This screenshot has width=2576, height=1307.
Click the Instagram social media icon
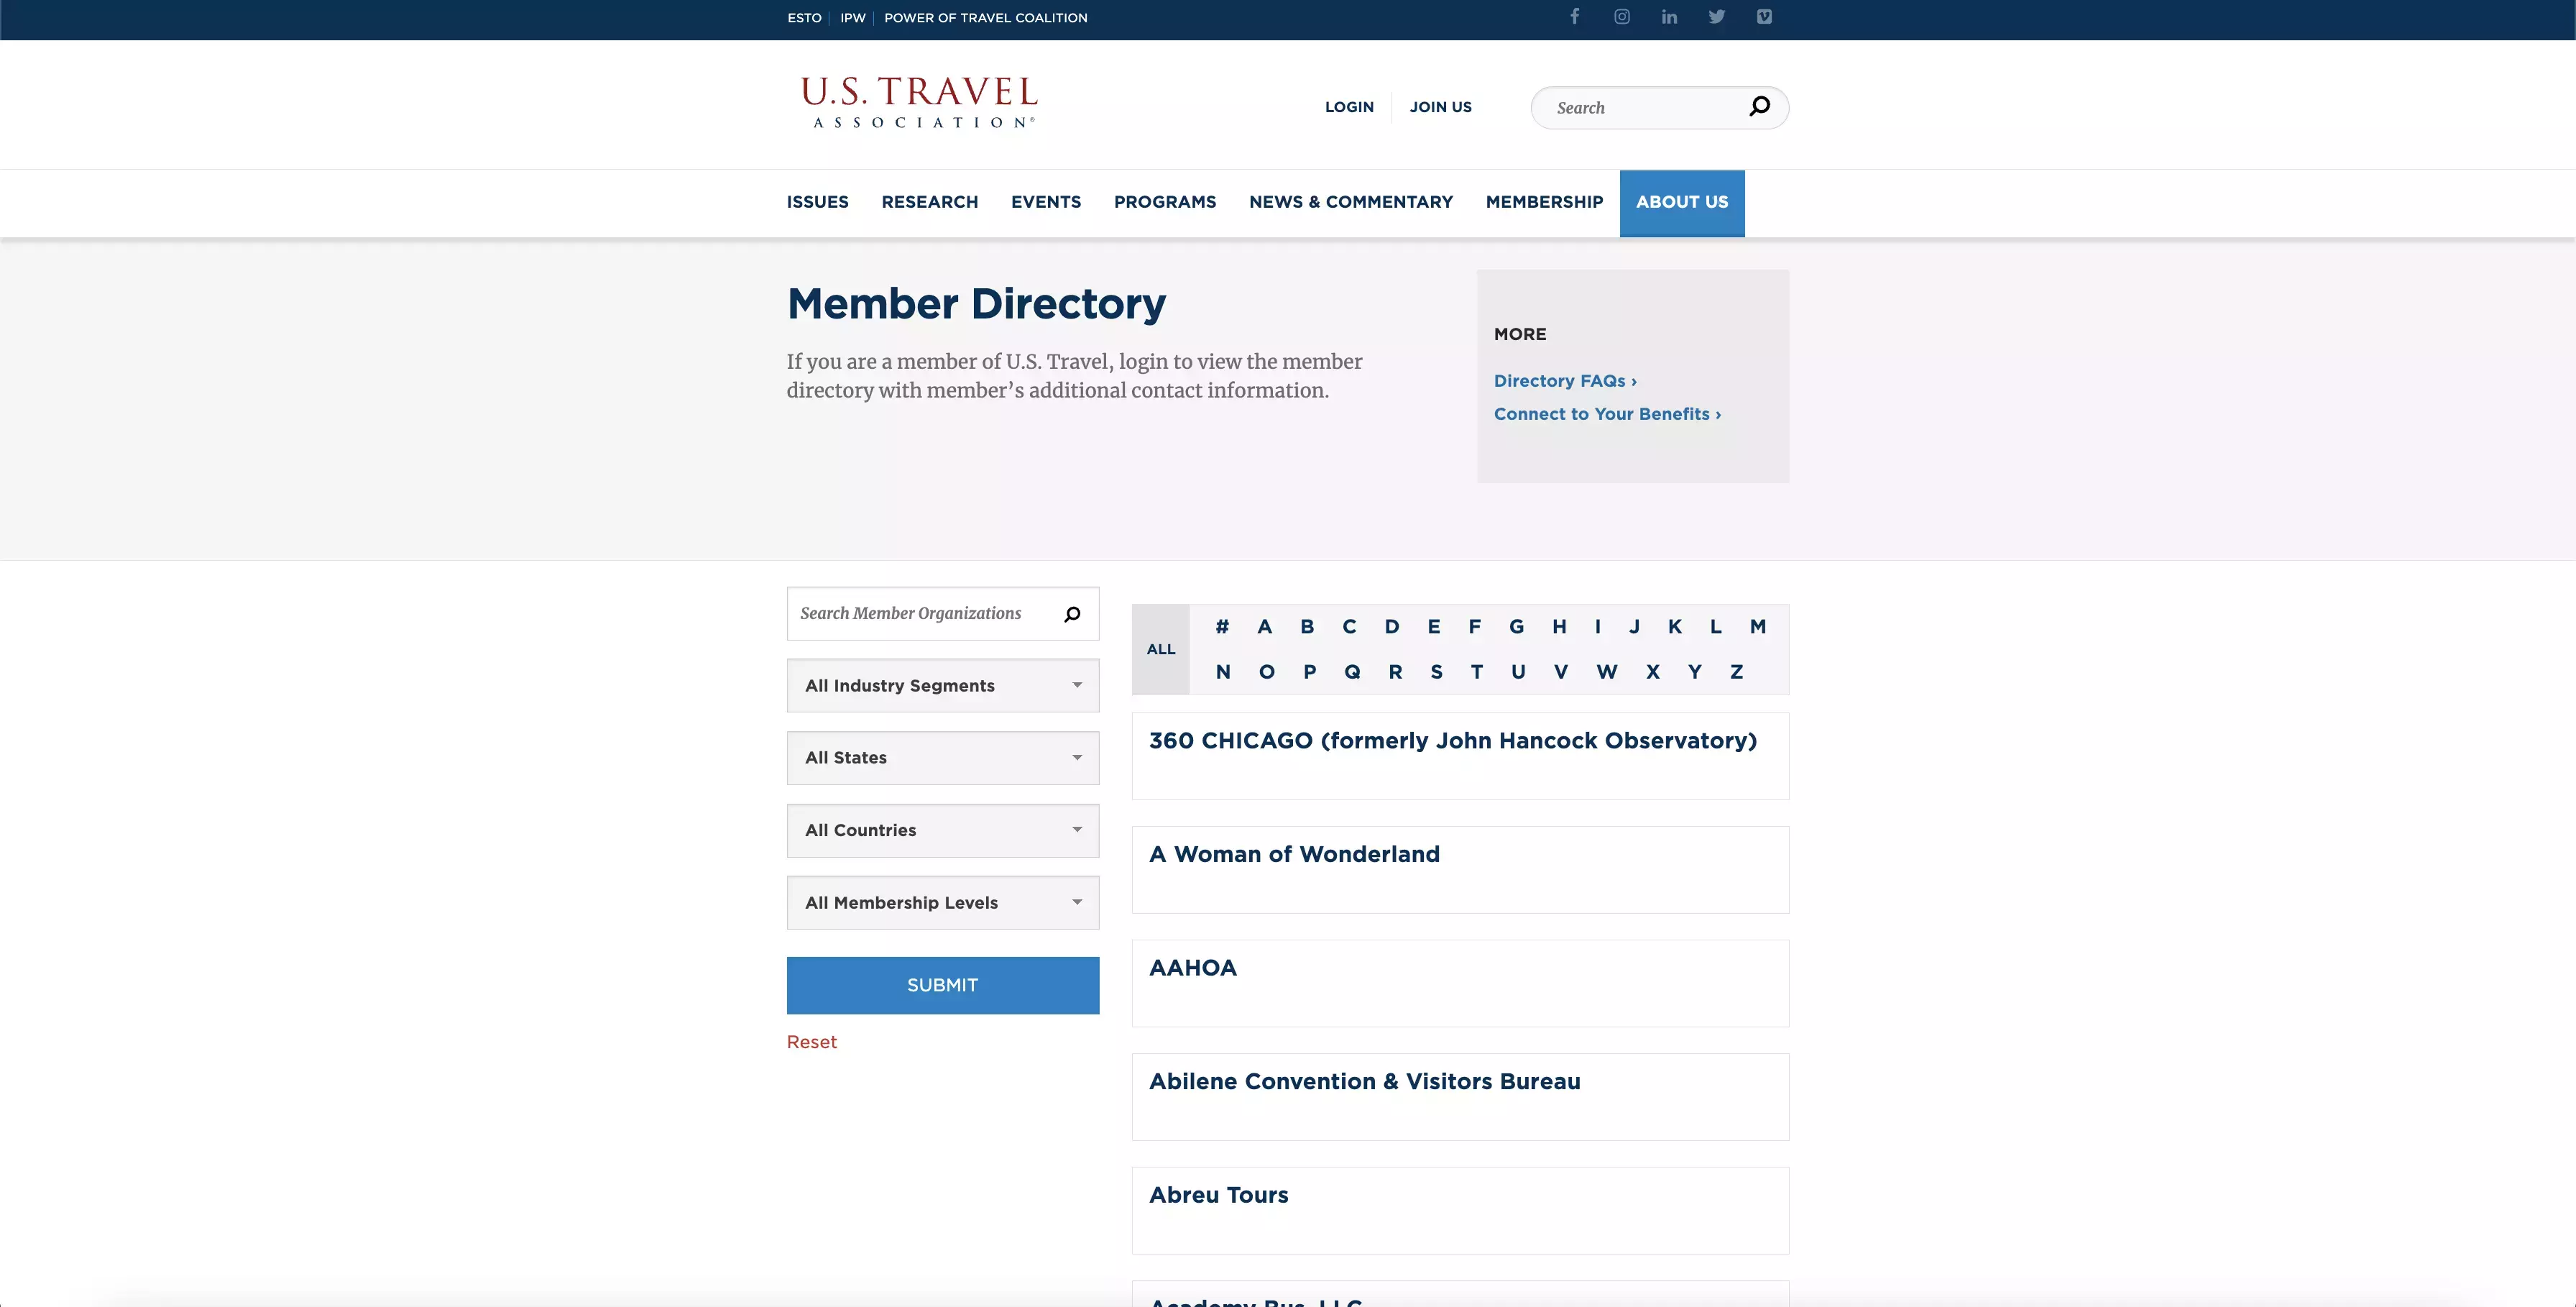(1619, 17)
